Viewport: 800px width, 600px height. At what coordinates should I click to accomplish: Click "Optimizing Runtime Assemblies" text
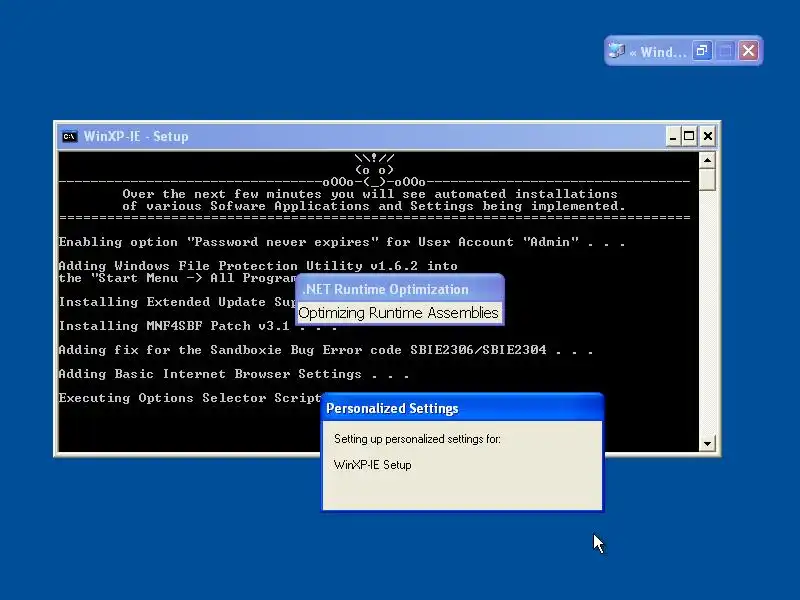click(398, 313)
